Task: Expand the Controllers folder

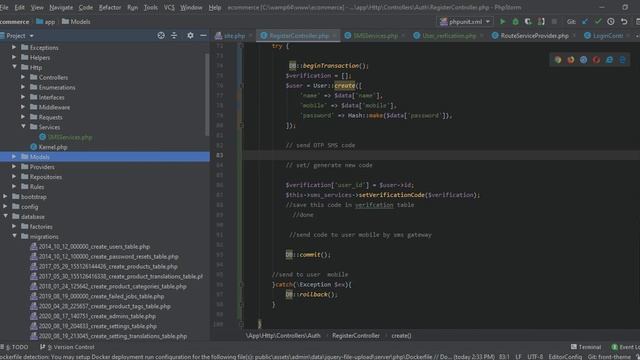Action: (x=23, y=77)
